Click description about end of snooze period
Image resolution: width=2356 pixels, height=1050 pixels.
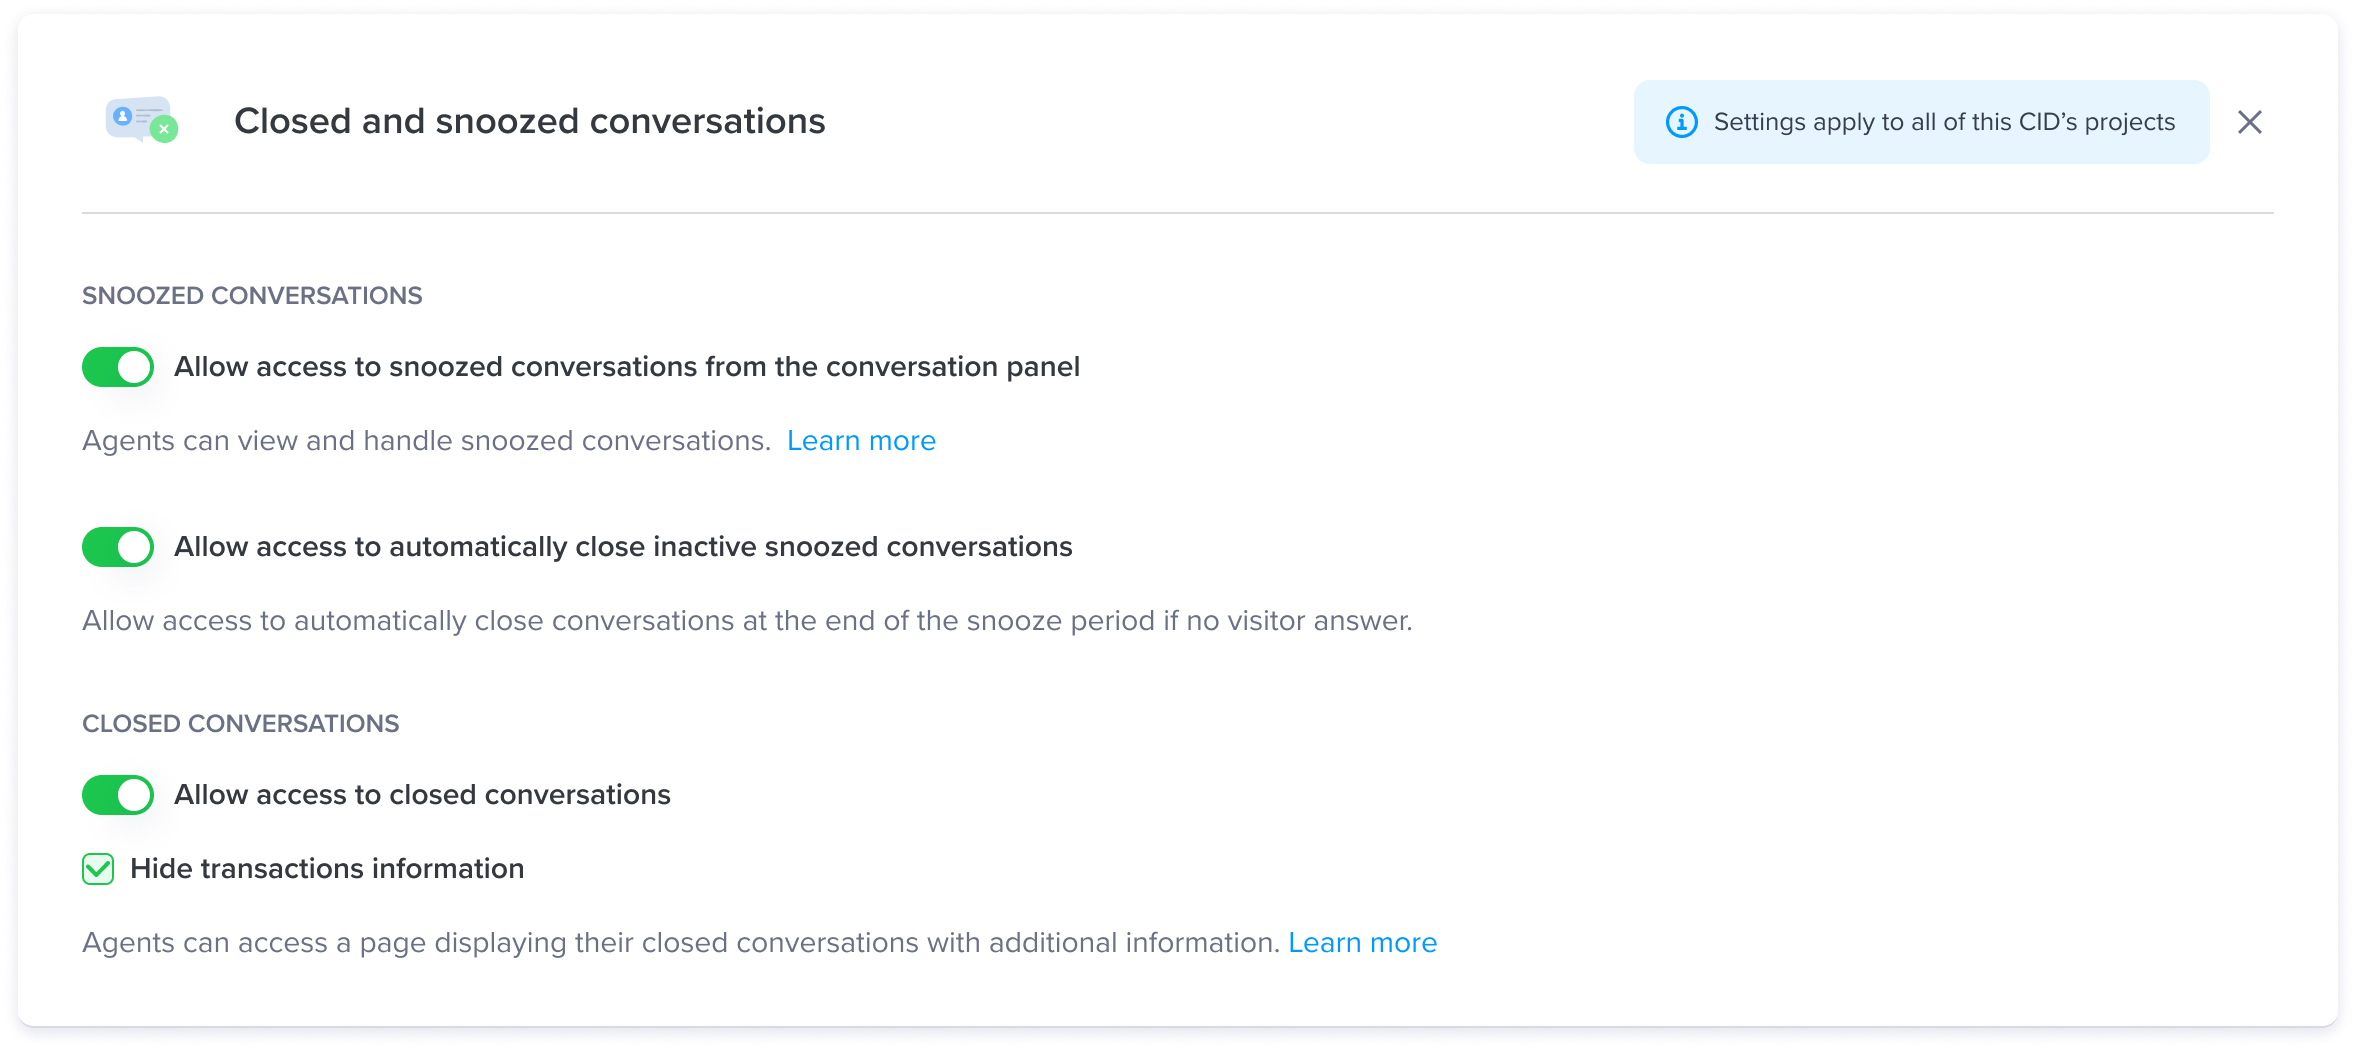[x=747, y=621]
